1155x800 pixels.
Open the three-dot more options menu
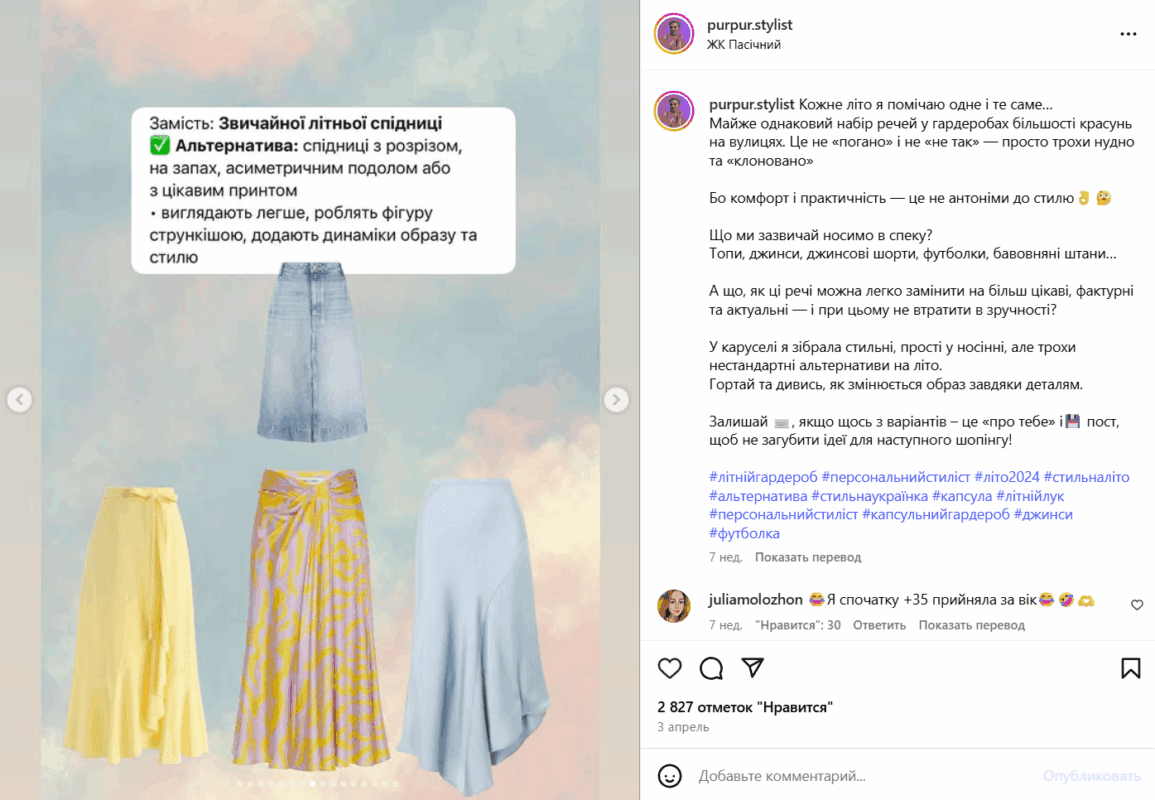(1128, 34)
